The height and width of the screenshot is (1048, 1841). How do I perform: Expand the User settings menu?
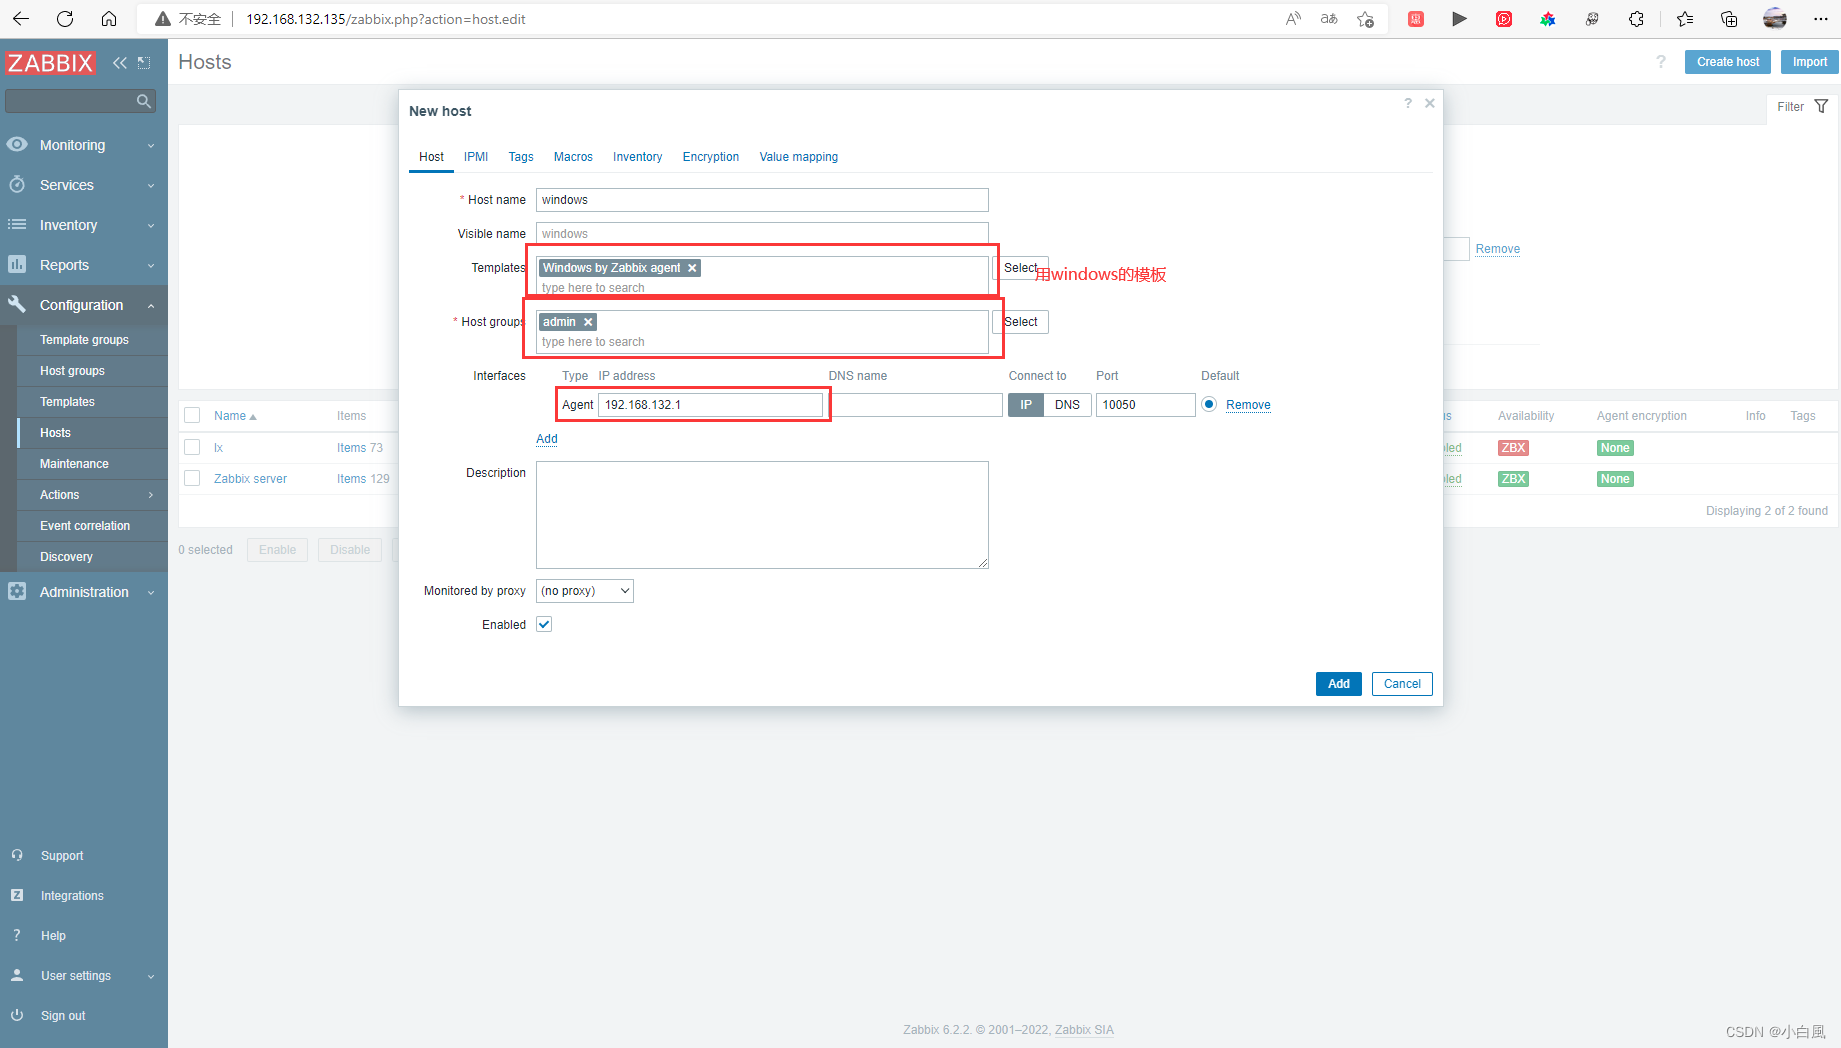click(x=84, y=976)
